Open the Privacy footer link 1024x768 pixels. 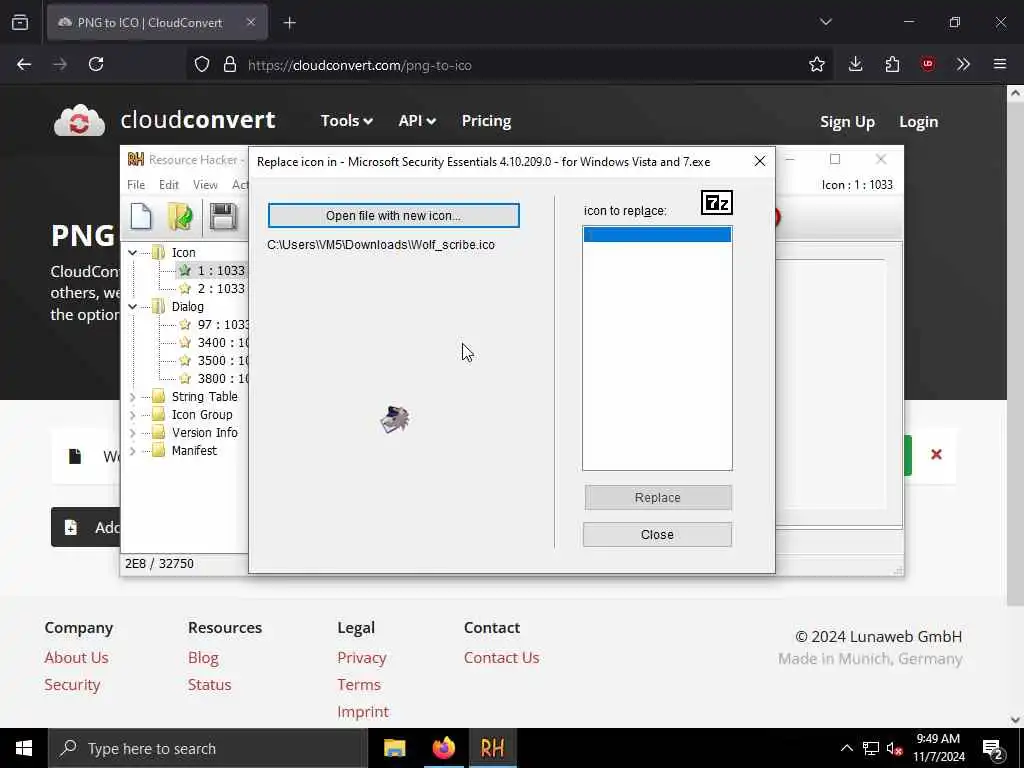coord(362,658)
